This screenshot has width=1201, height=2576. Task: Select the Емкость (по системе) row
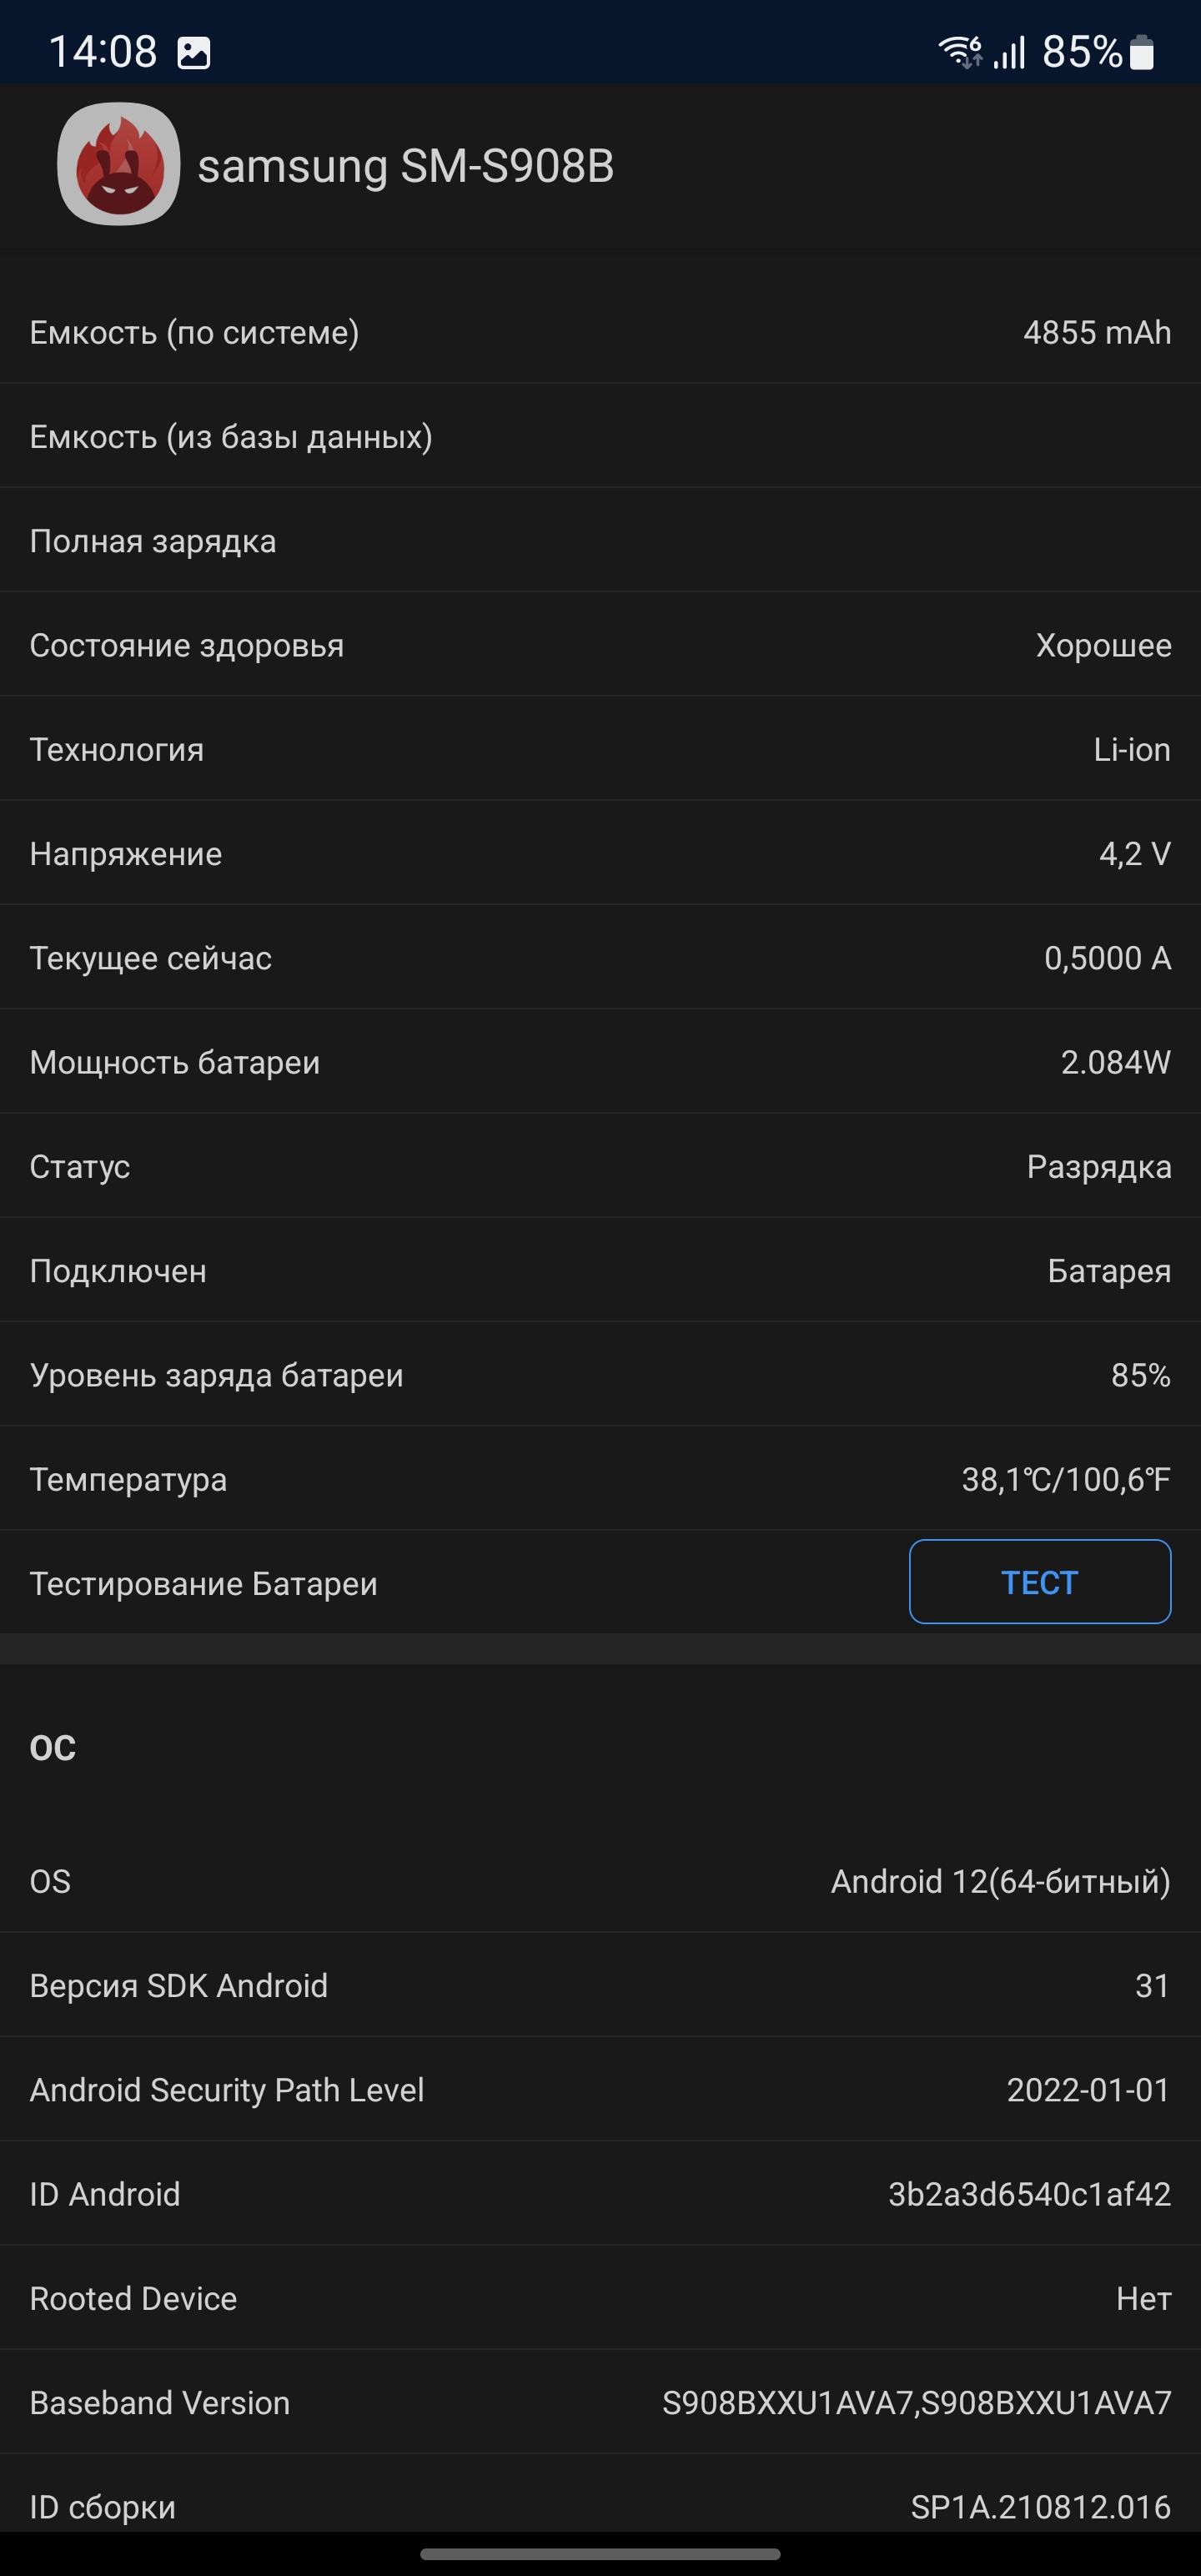pyautogui.click(x=600, y=332)
